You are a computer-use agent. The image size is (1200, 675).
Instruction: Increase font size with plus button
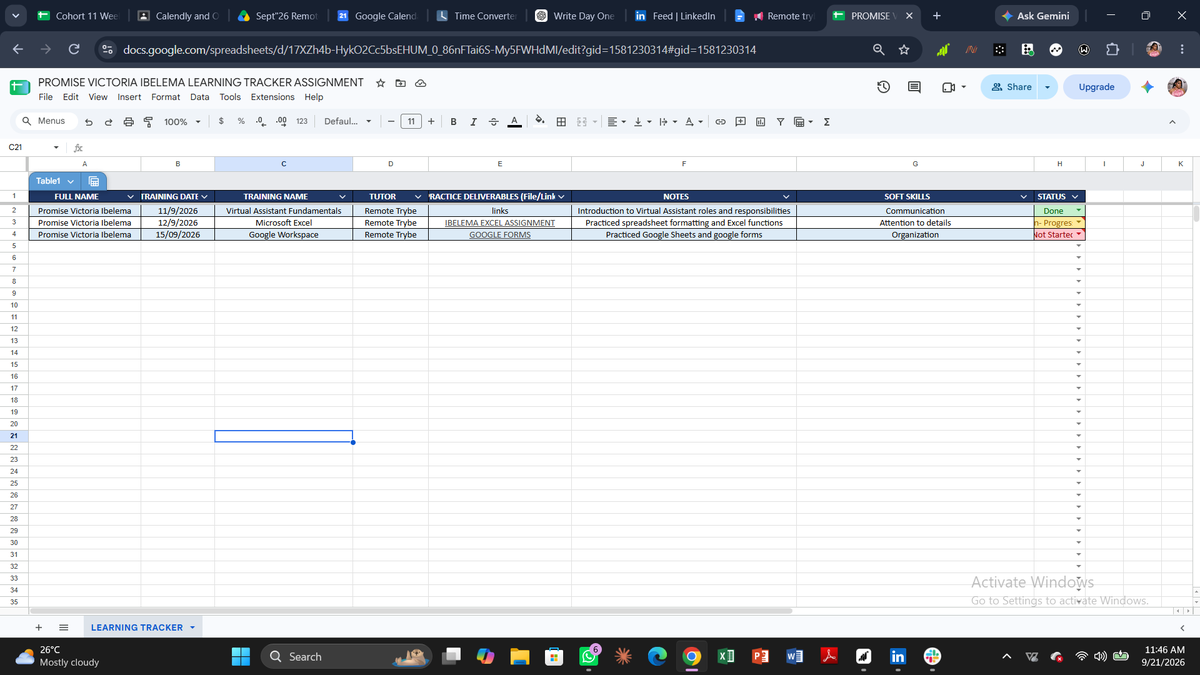pos(431,121)
